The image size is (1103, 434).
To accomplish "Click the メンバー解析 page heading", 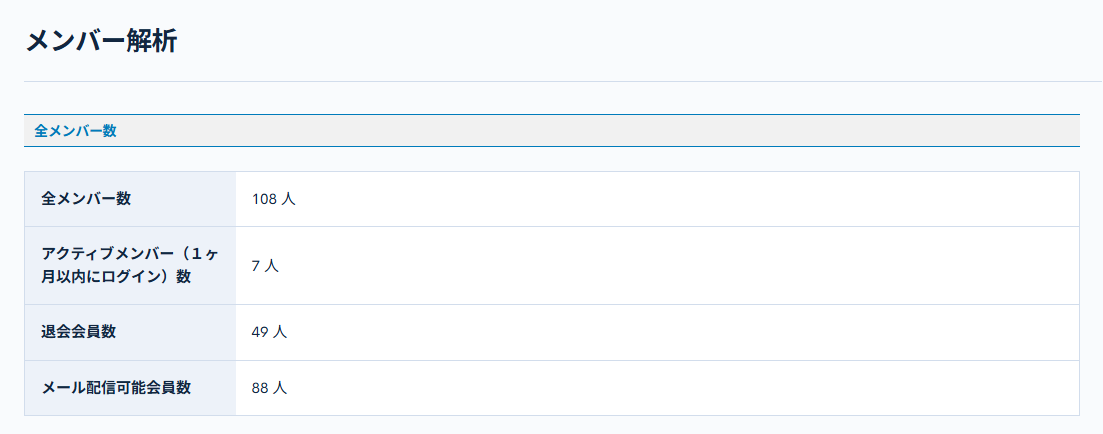I will pyautogui.click(x=100, y=42).
